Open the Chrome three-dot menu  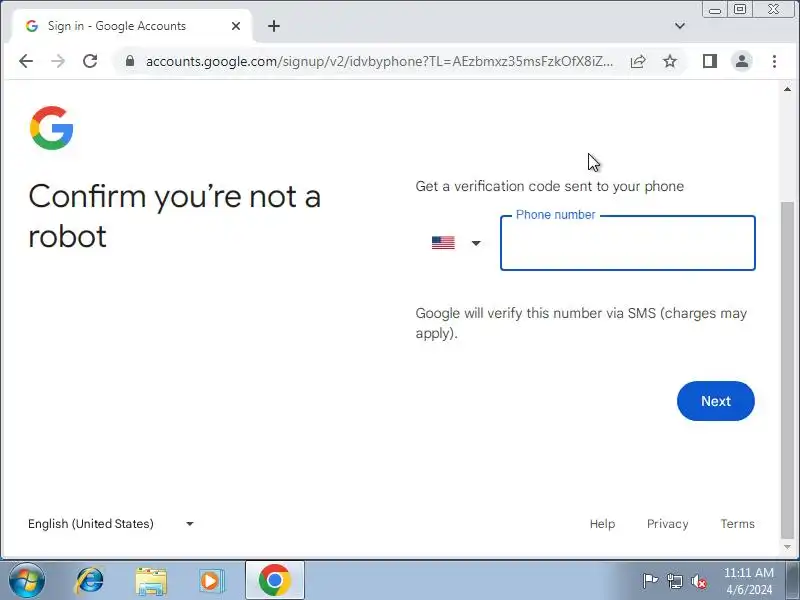(x=774, y=61)
